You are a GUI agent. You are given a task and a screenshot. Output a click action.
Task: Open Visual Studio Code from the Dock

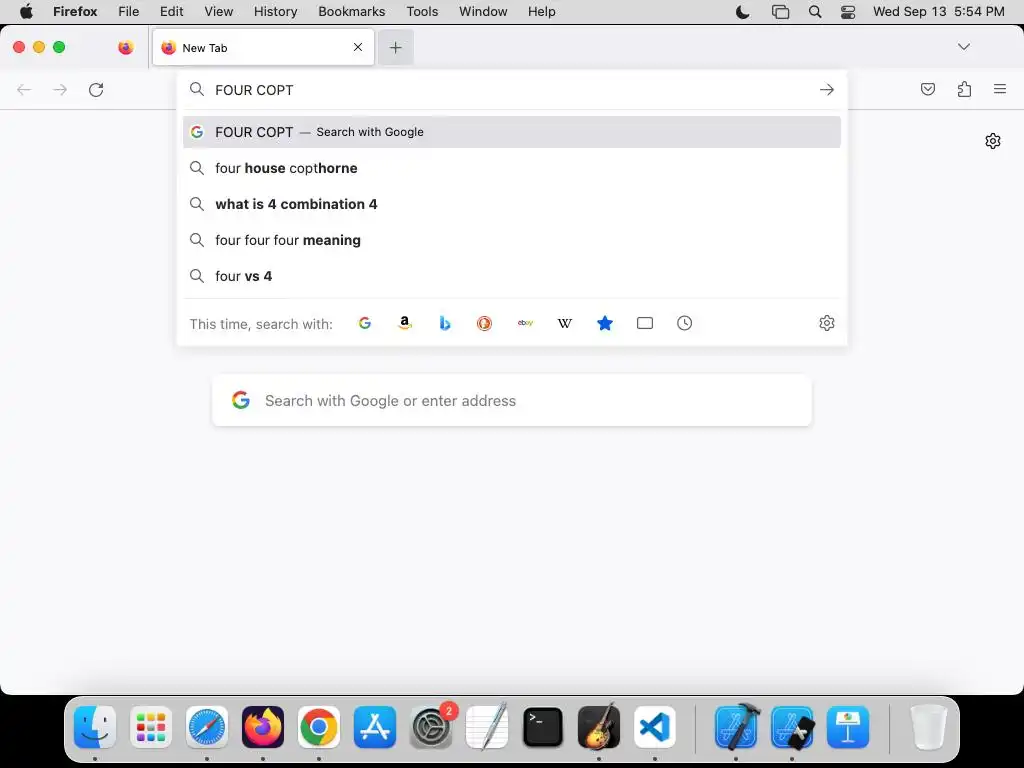pos(655,727)
